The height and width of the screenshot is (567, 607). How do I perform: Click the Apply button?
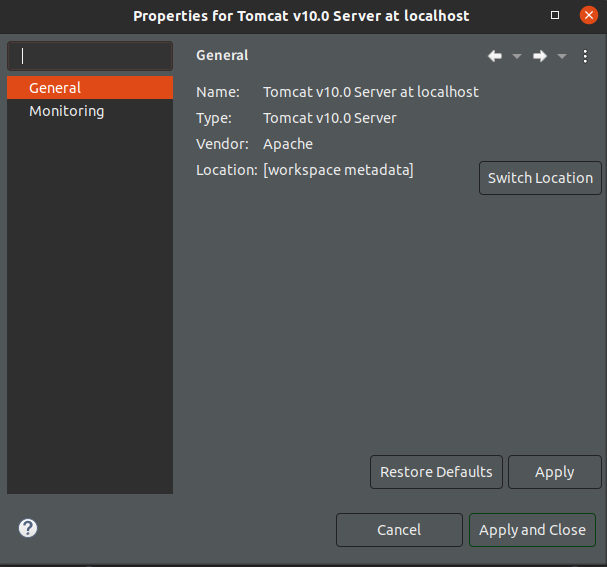[554, 472]
